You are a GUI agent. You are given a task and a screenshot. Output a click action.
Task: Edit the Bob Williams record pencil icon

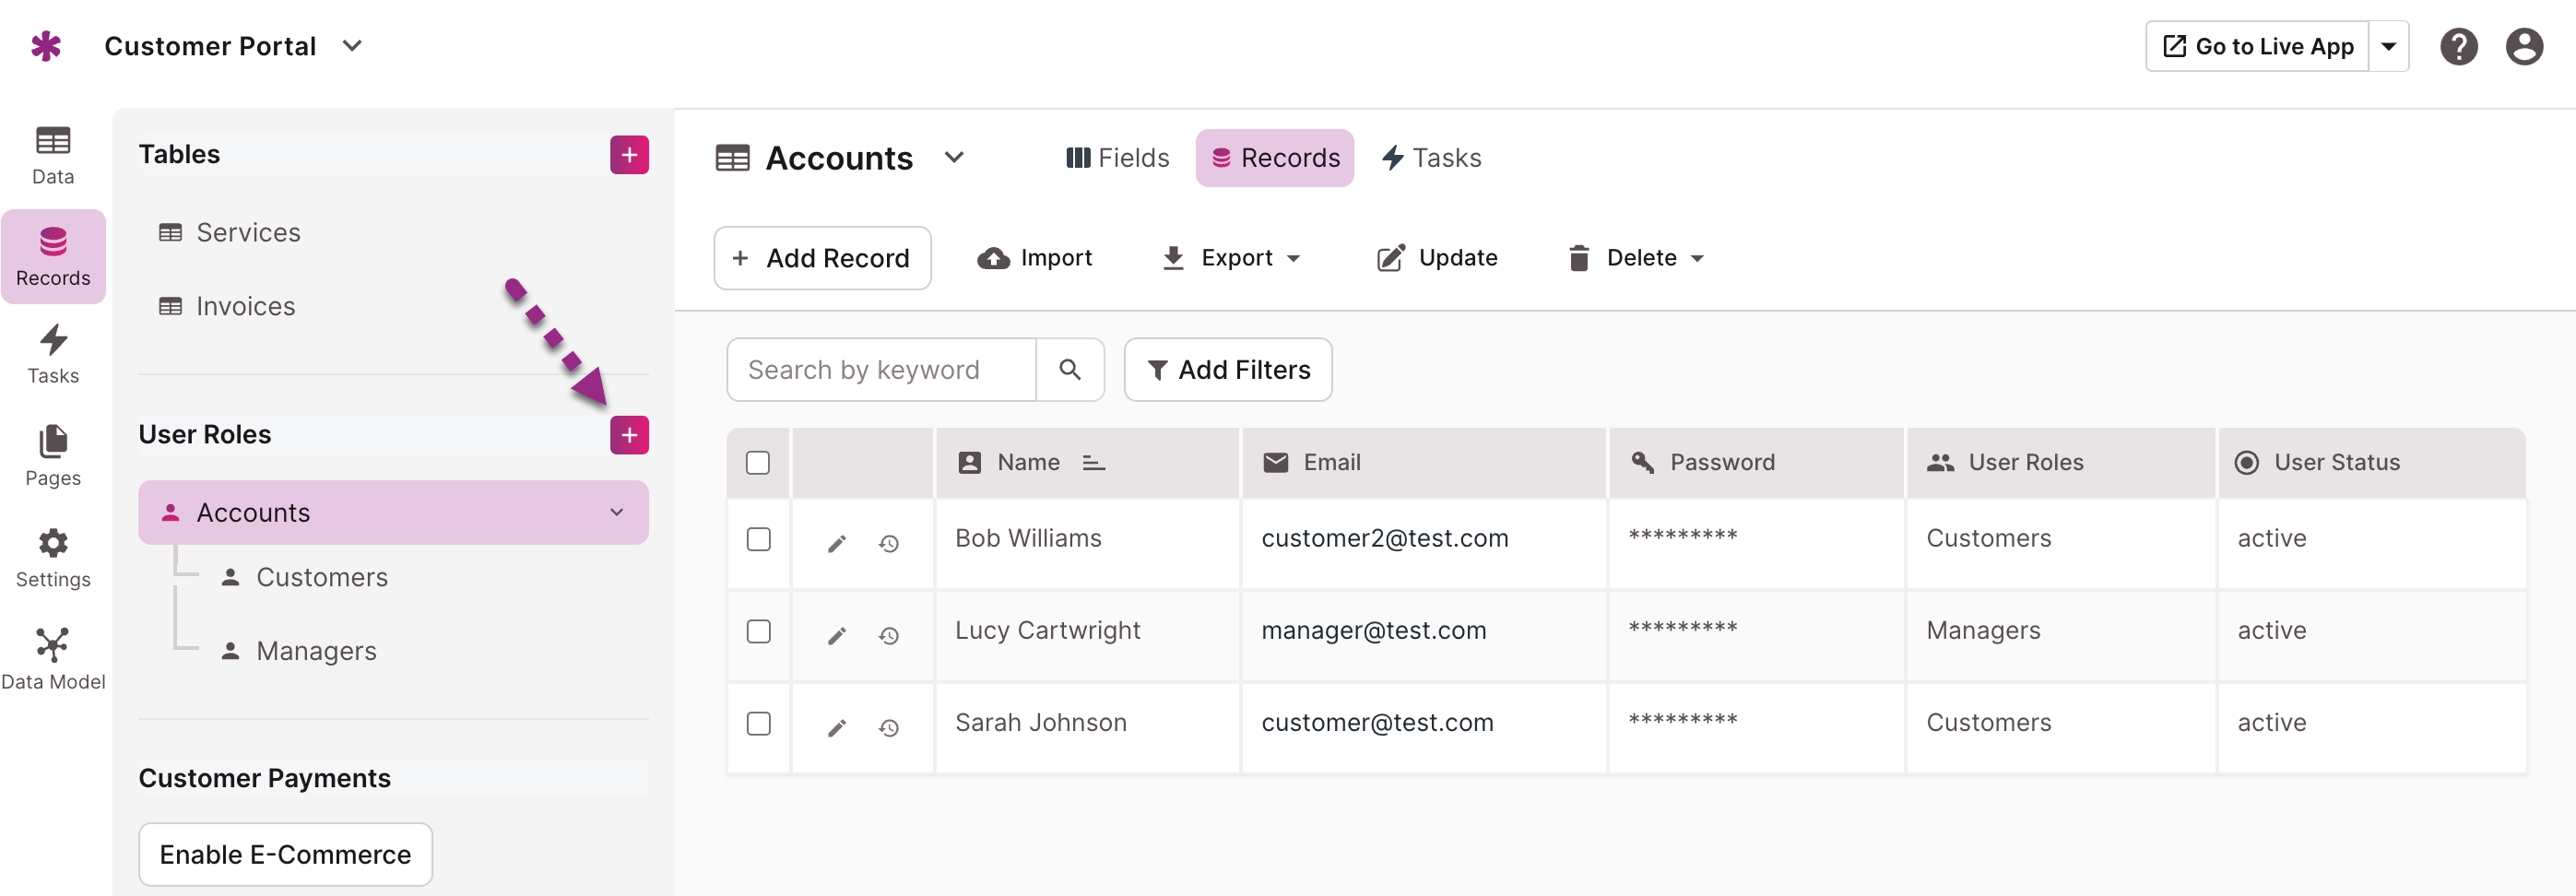(x=837, y=543)
